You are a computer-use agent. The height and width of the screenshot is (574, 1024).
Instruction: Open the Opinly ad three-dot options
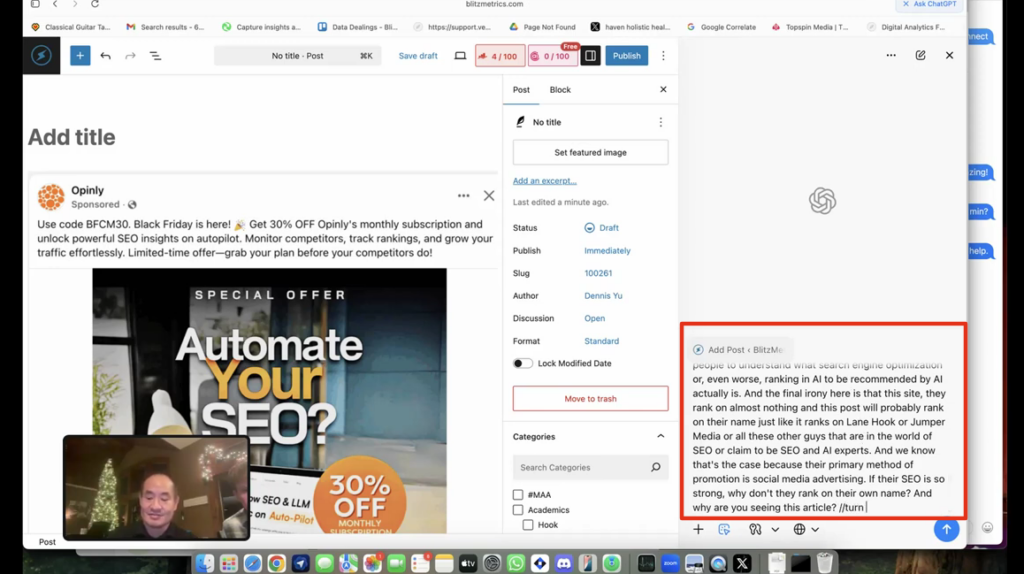click(463, 196)
